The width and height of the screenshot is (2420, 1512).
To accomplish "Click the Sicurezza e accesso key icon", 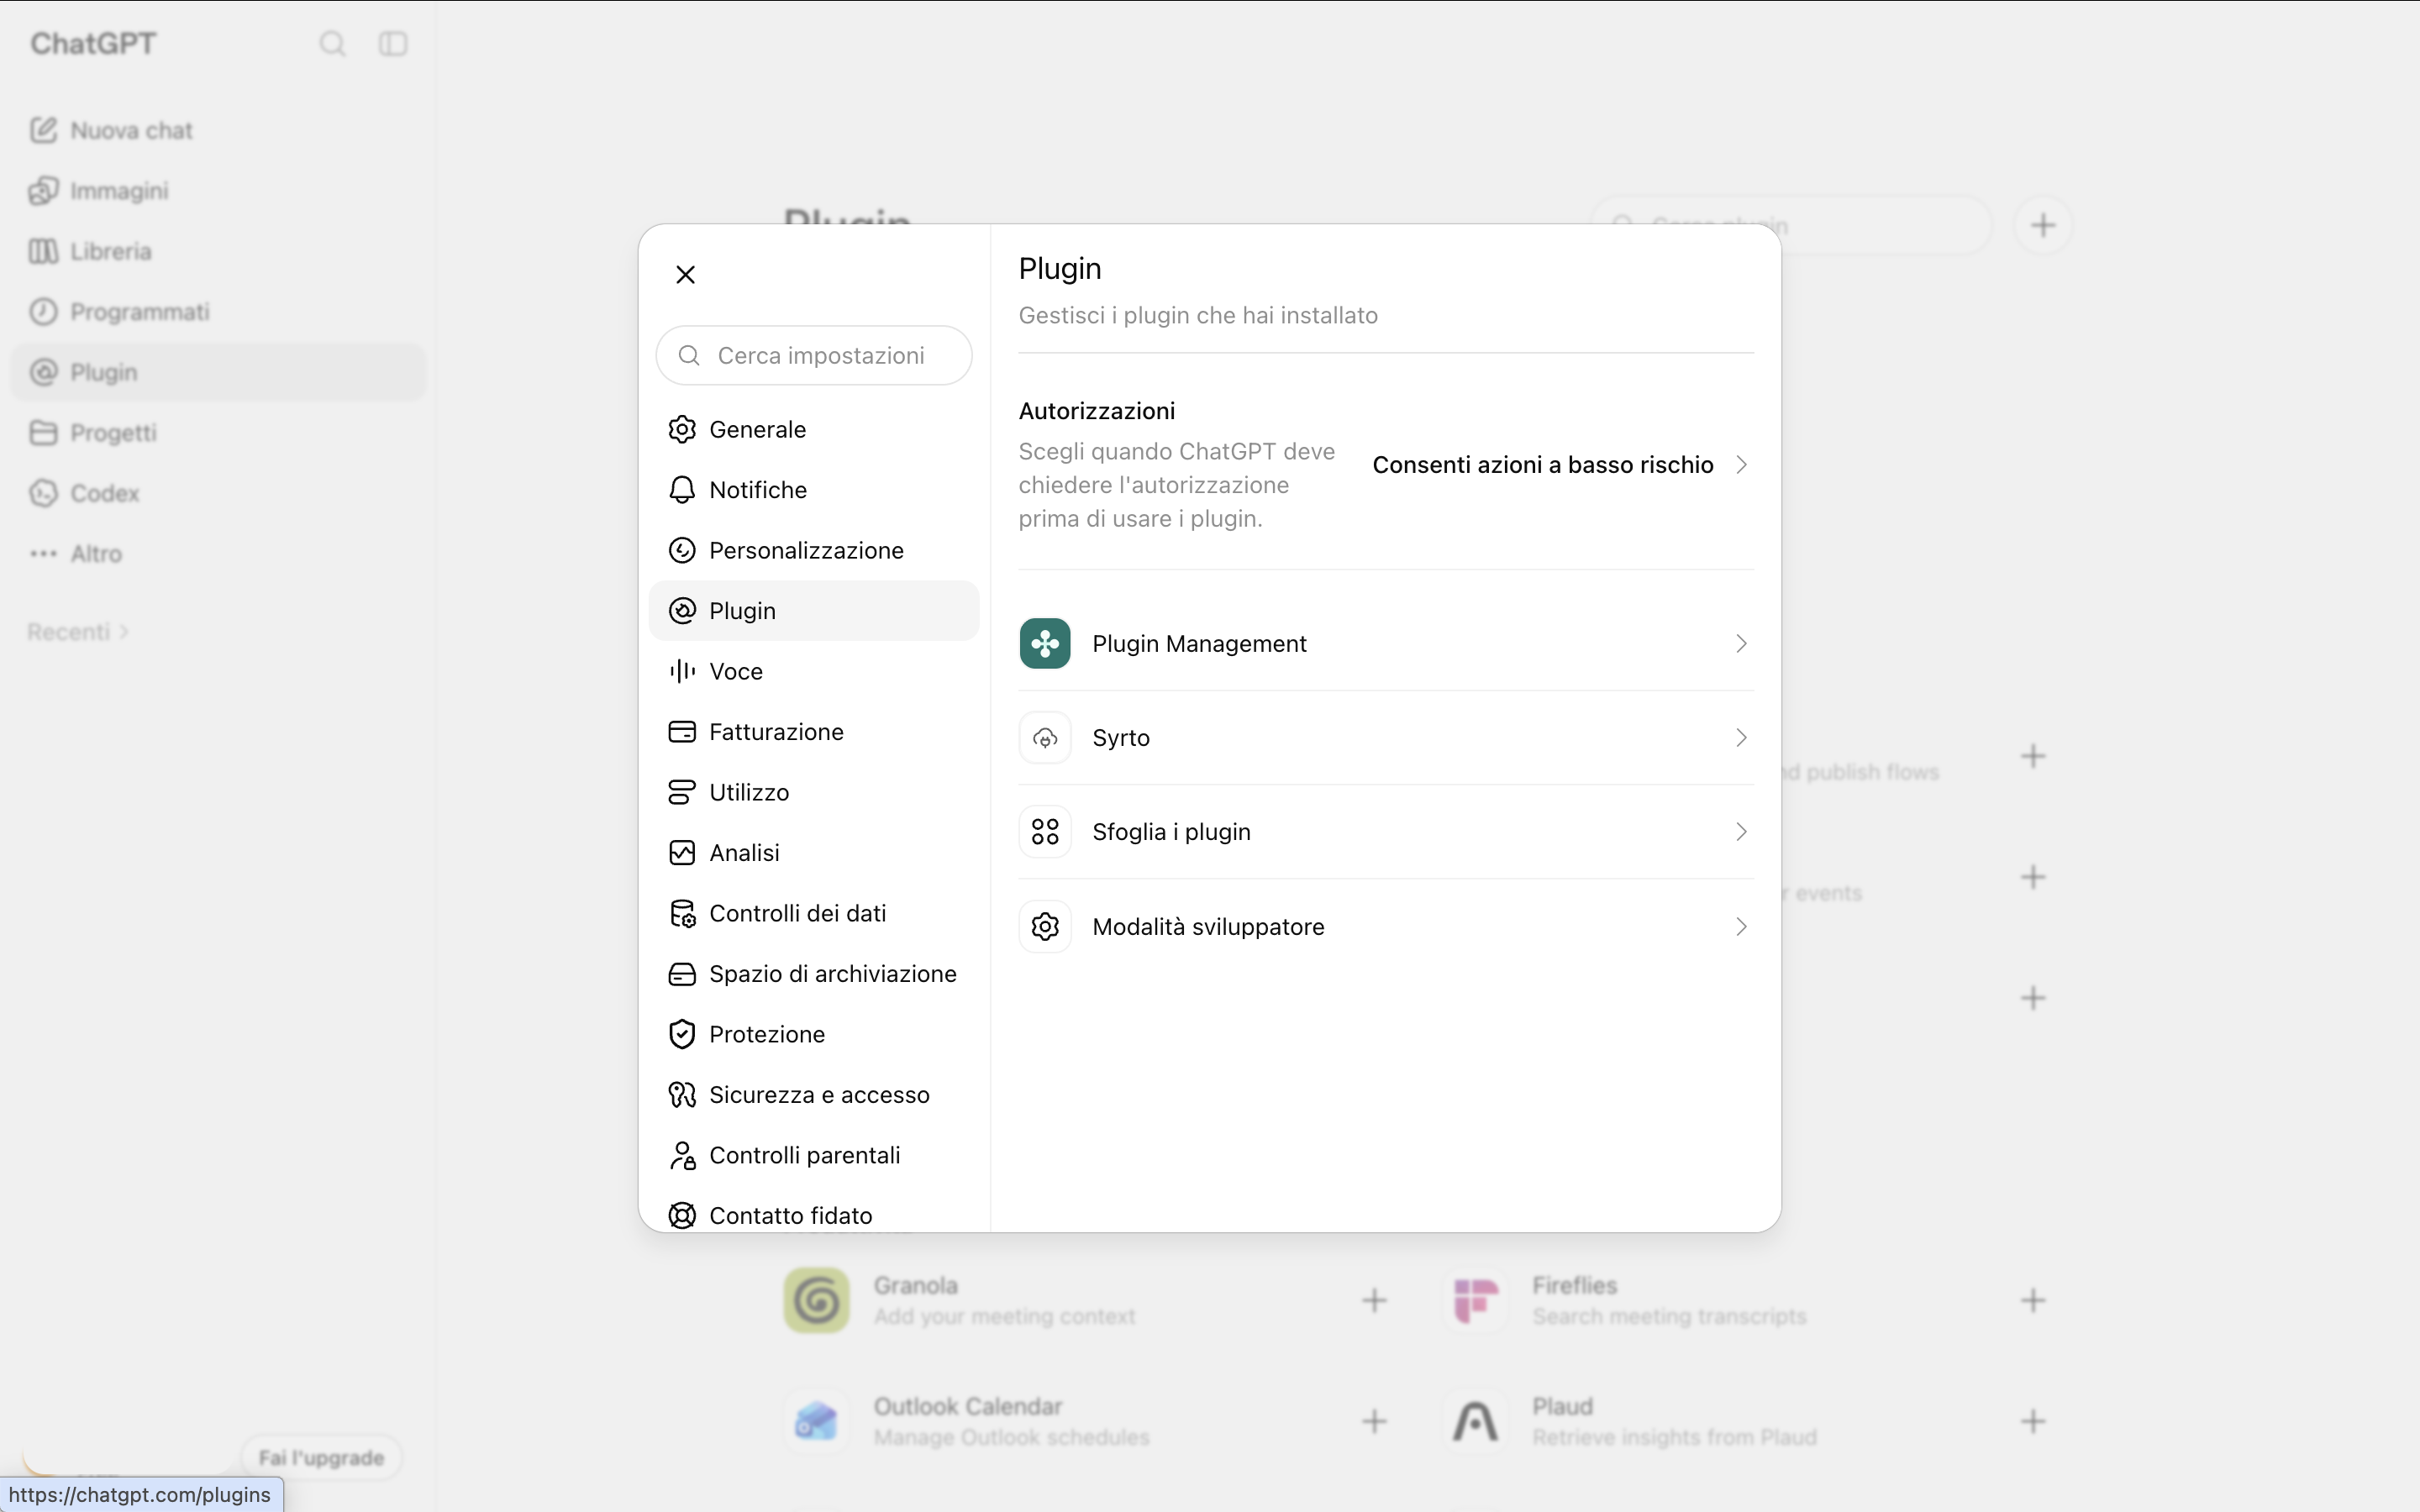I will point(682,1095).
